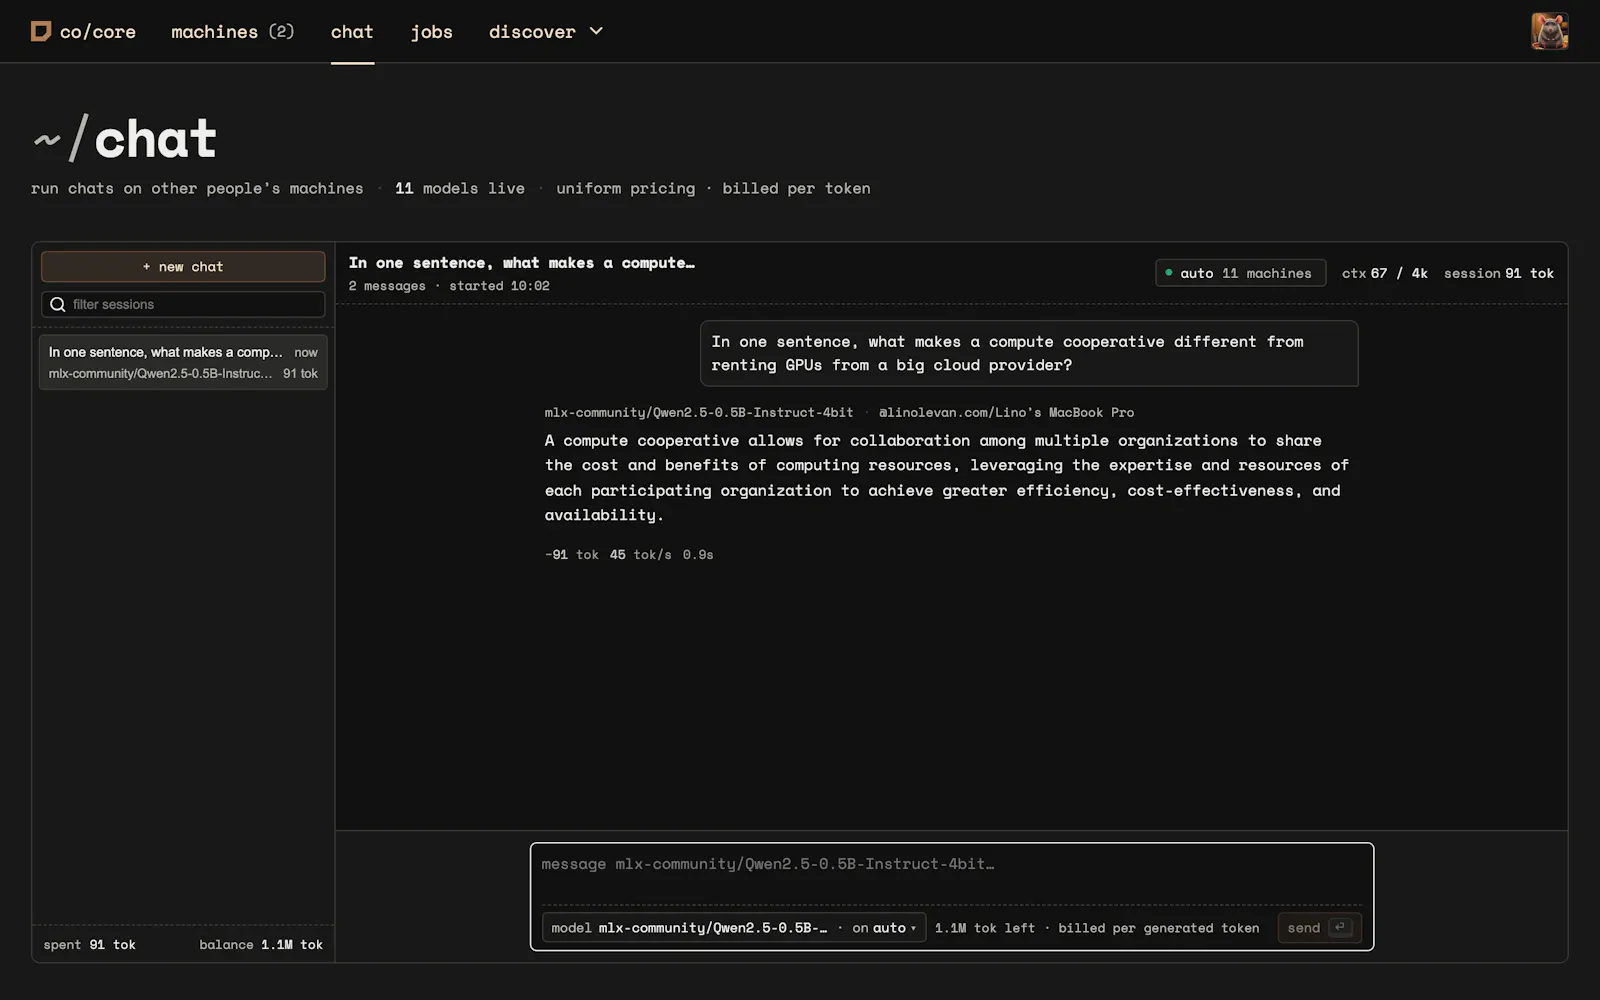Expand the discover menu chevron
The height and width of the screenshot is (1000, 1600).
point(596,31)
